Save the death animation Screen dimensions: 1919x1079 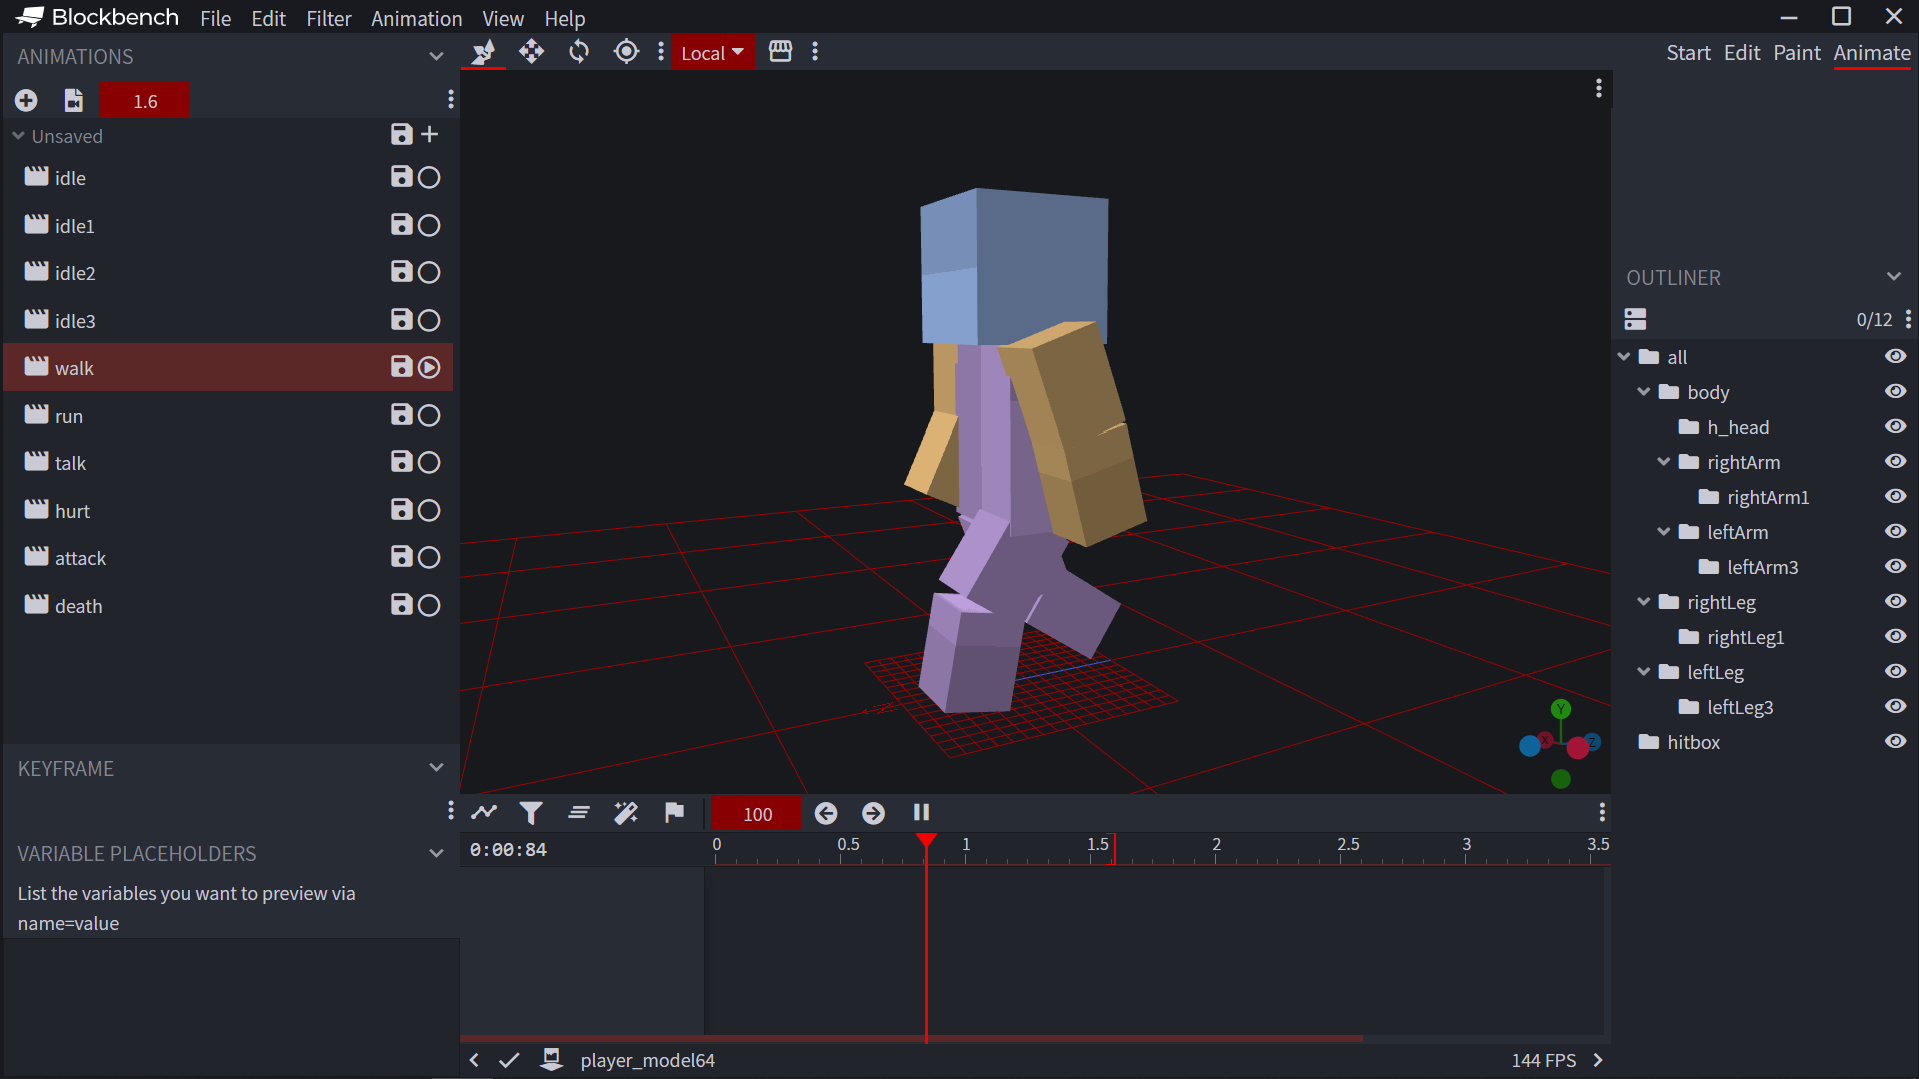401,605
